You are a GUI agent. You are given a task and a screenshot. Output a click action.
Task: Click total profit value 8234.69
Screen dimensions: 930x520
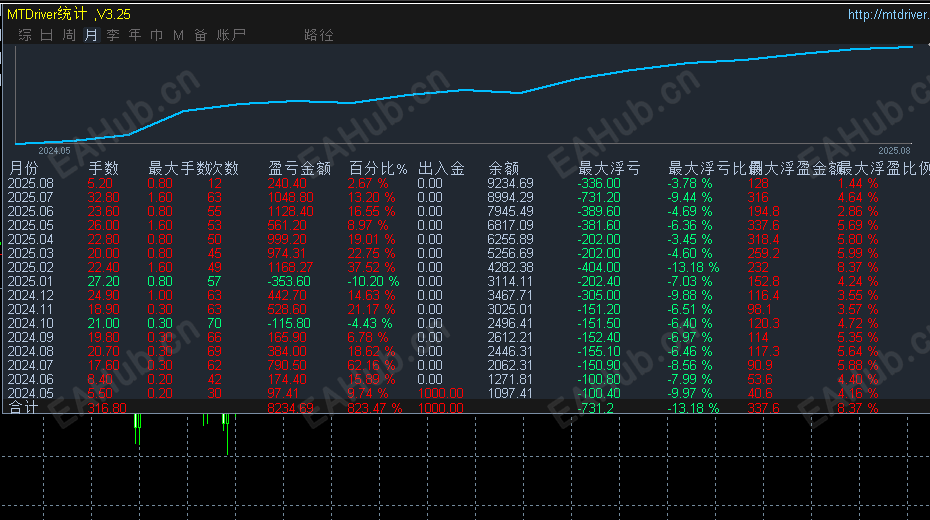click(x=290, y=408)
